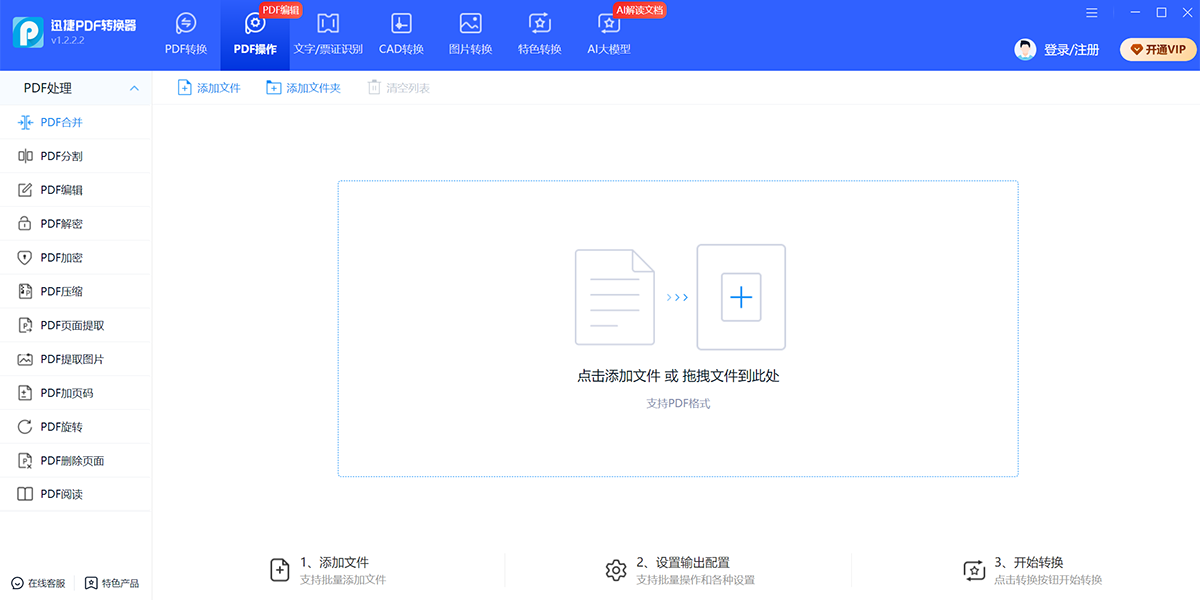Select PDF旋转 sidebar item
The image size is (1200, 600).
[x=61, y=427]
